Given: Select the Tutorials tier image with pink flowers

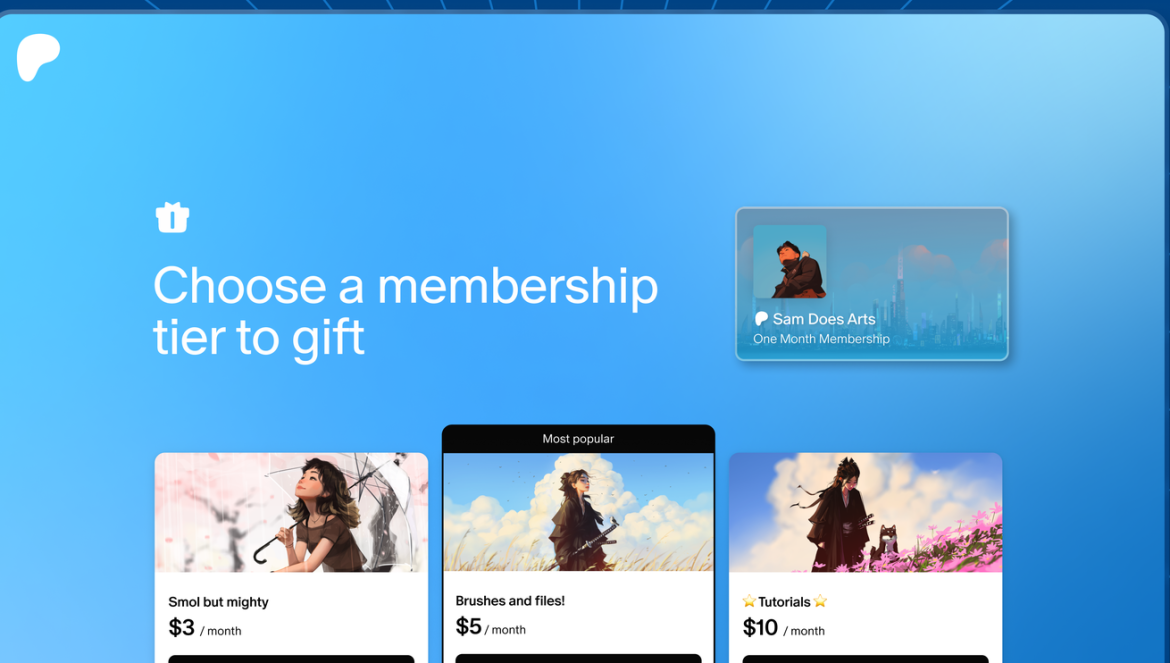Looking at the screenshot, I should click(866, 512).
